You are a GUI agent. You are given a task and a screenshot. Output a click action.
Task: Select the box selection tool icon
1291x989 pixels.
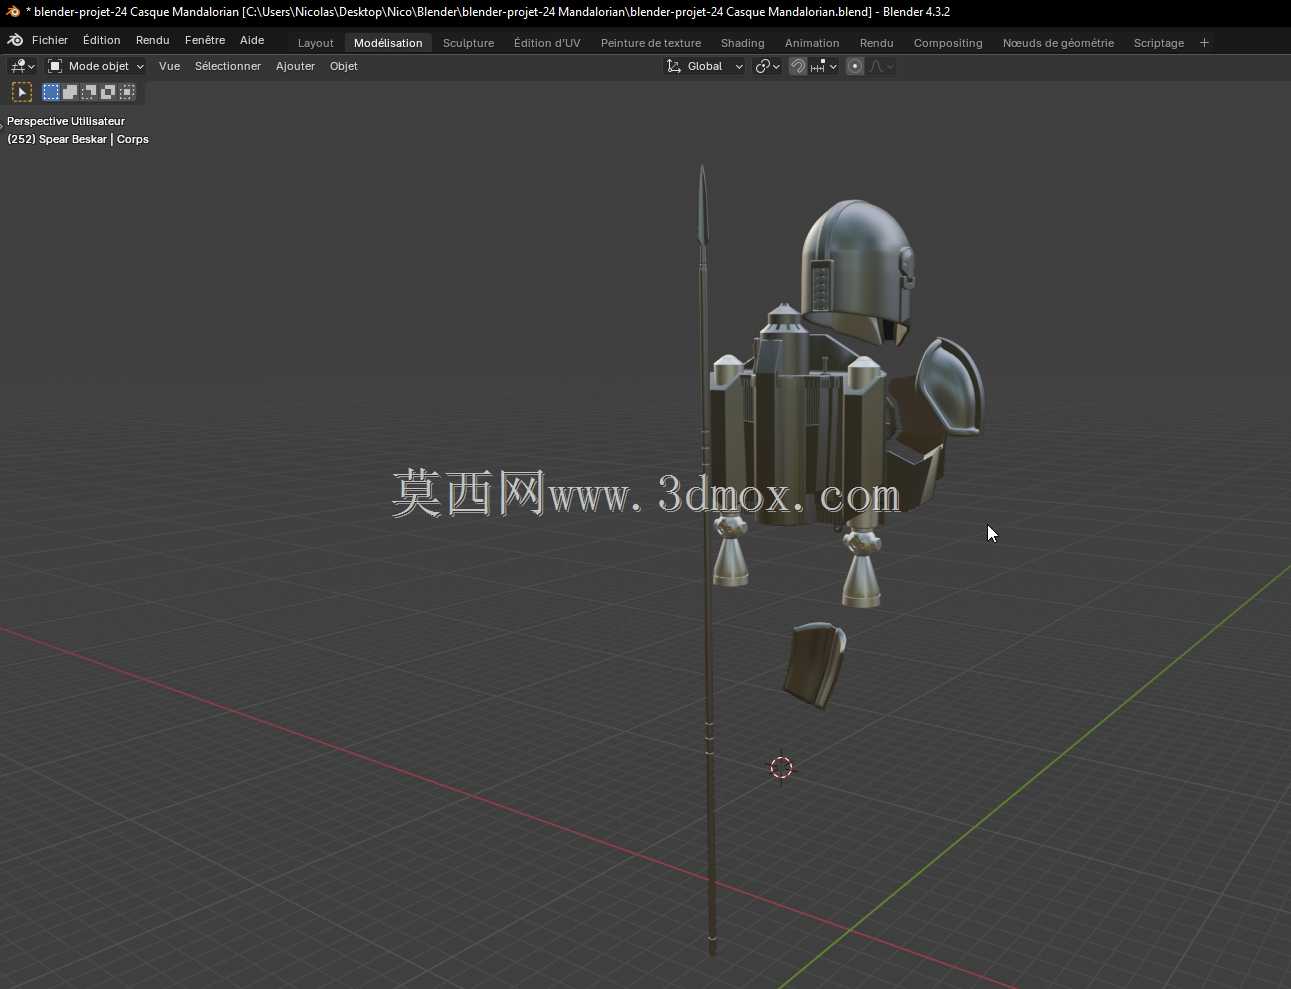22,92
